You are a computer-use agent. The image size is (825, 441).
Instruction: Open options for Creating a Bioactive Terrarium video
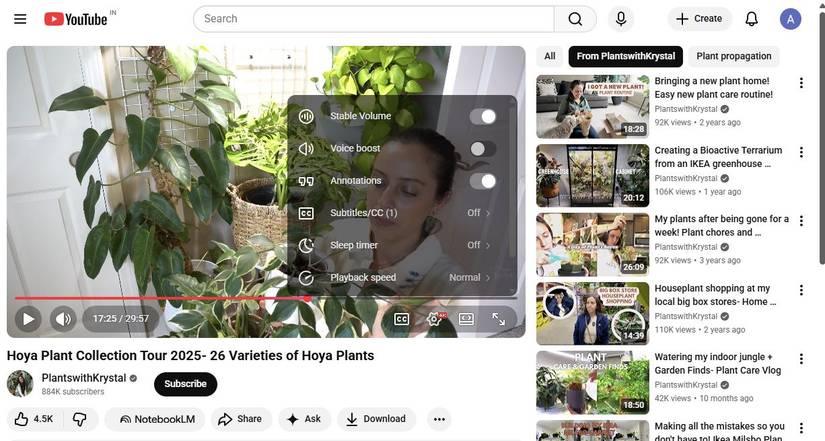point(801,152)
